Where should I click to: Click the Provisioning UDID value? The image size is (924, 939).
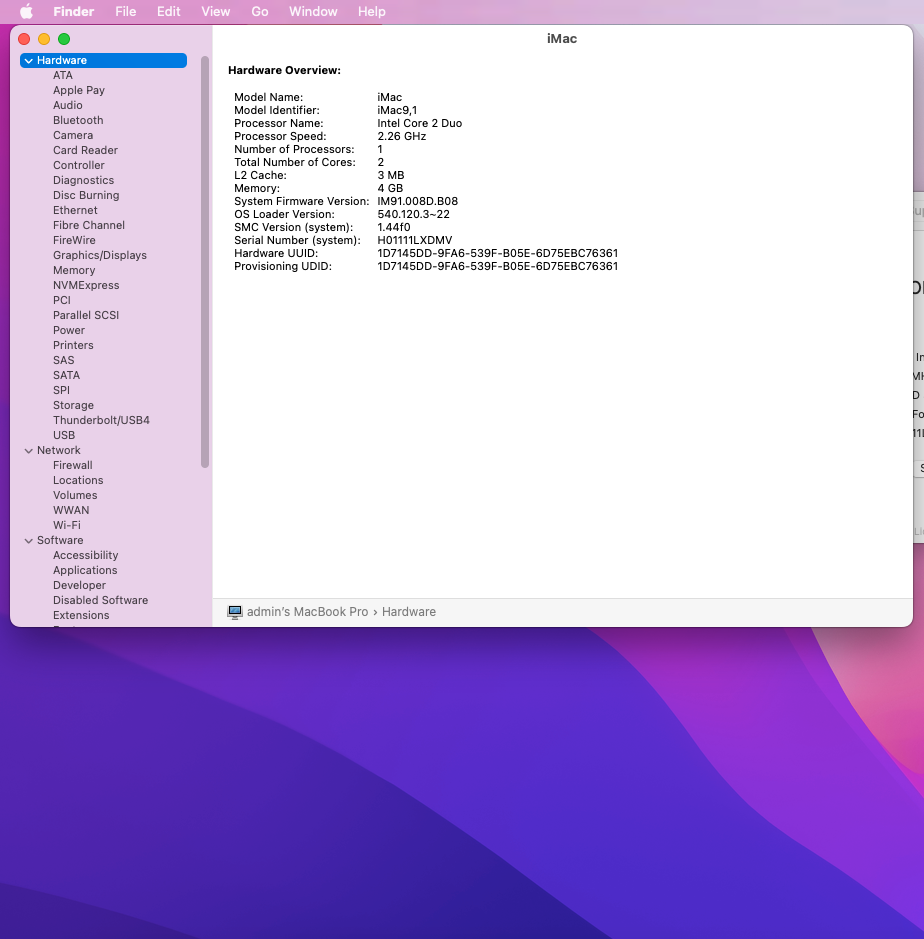click(x=498, y=266)
